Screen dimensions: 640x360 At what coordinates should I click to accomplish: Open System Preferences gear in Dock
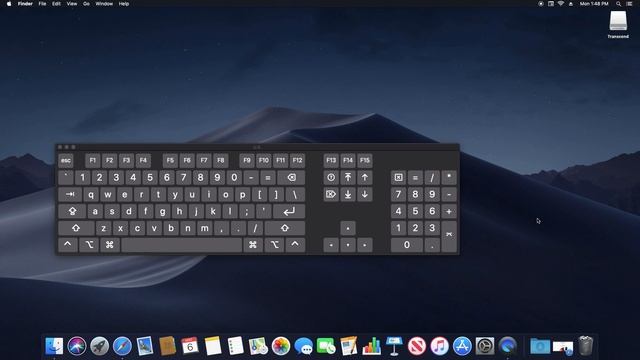click(484, 346)
